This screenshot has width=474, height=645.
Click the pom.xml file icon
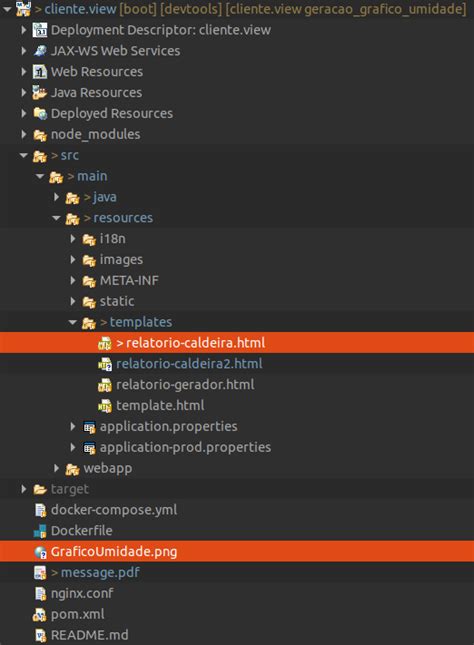40,615
